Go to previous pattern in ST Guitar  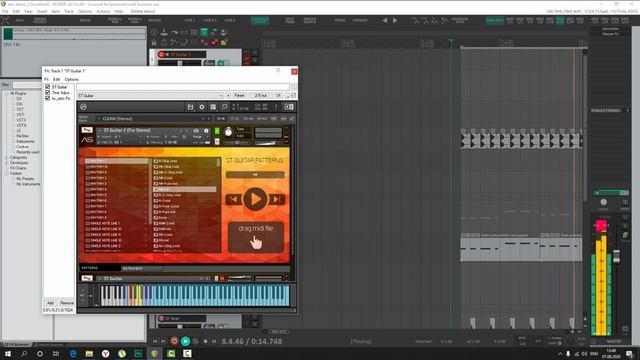pyautogui.click(x=233, y=199)
